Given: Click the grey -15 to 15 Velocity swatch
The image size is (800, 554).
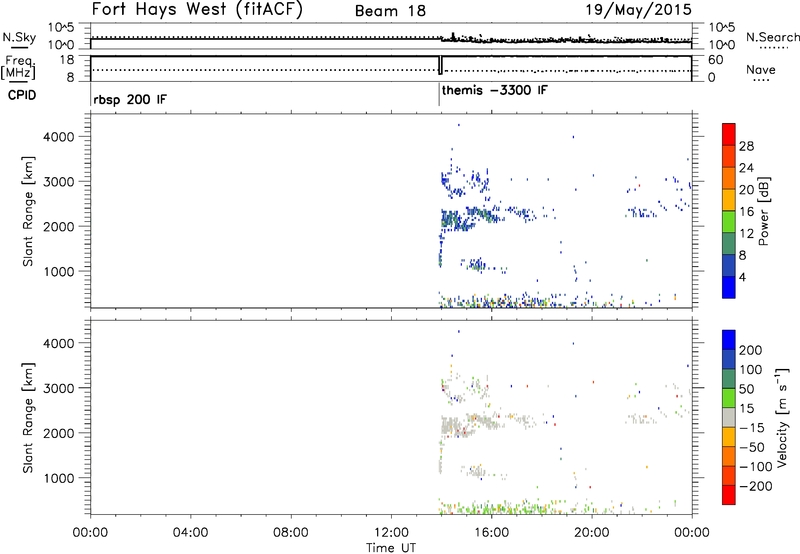Looking at the screenshot, I should (729, 417).
